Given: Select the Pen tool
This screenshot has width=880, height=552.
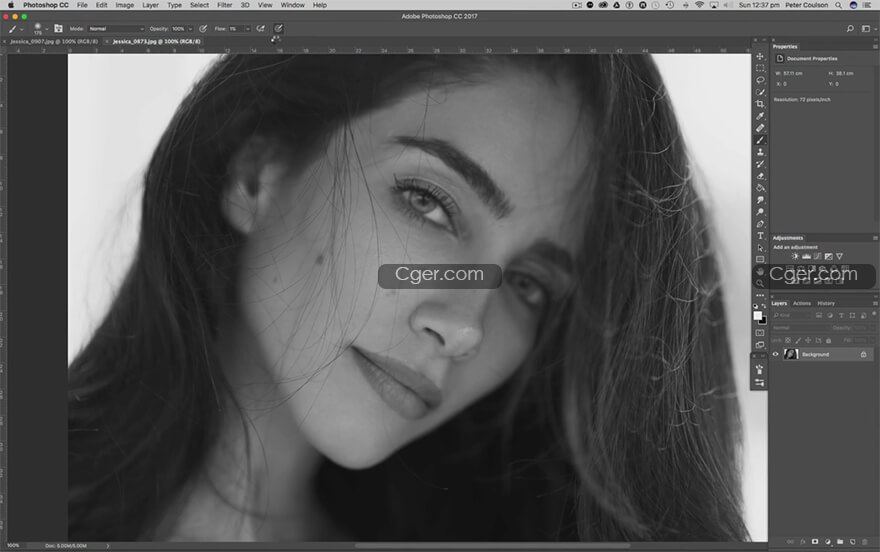Looking at the screenshot, I should click(x=760, y=224).
